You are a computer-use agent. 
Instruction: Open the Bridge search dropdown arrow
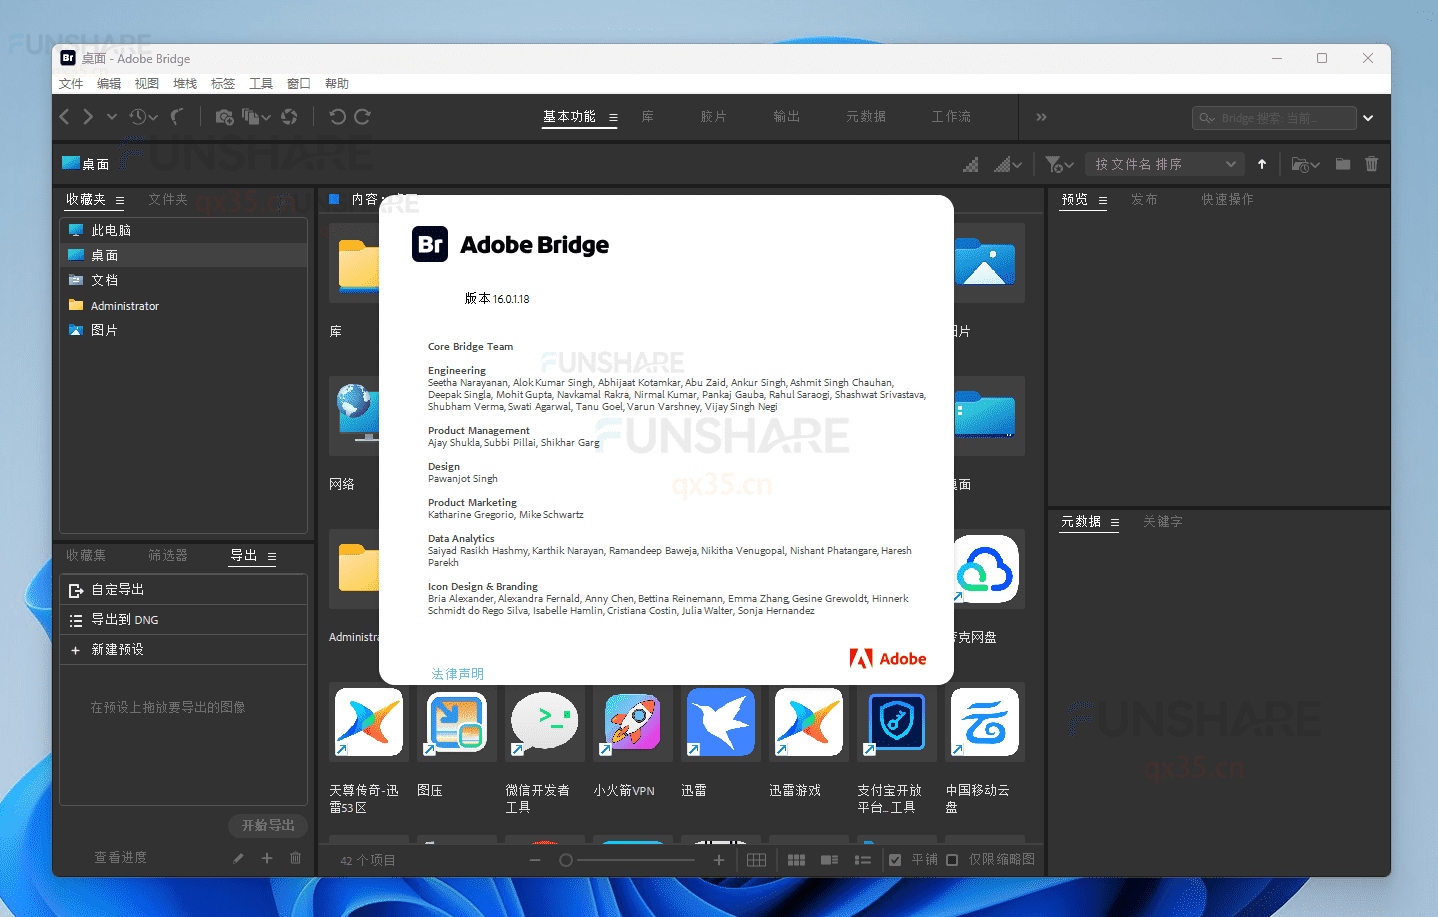coord(1367,117)
